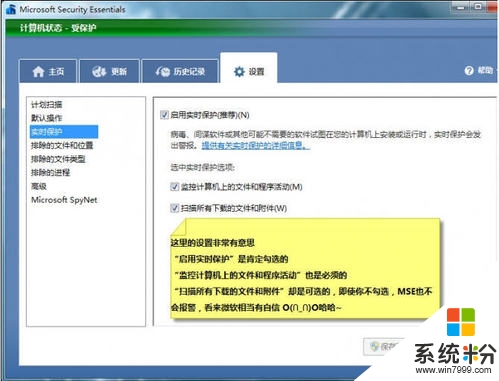Select 排除的进程 in the list
The image size is (499, 381).
[50, 173]
